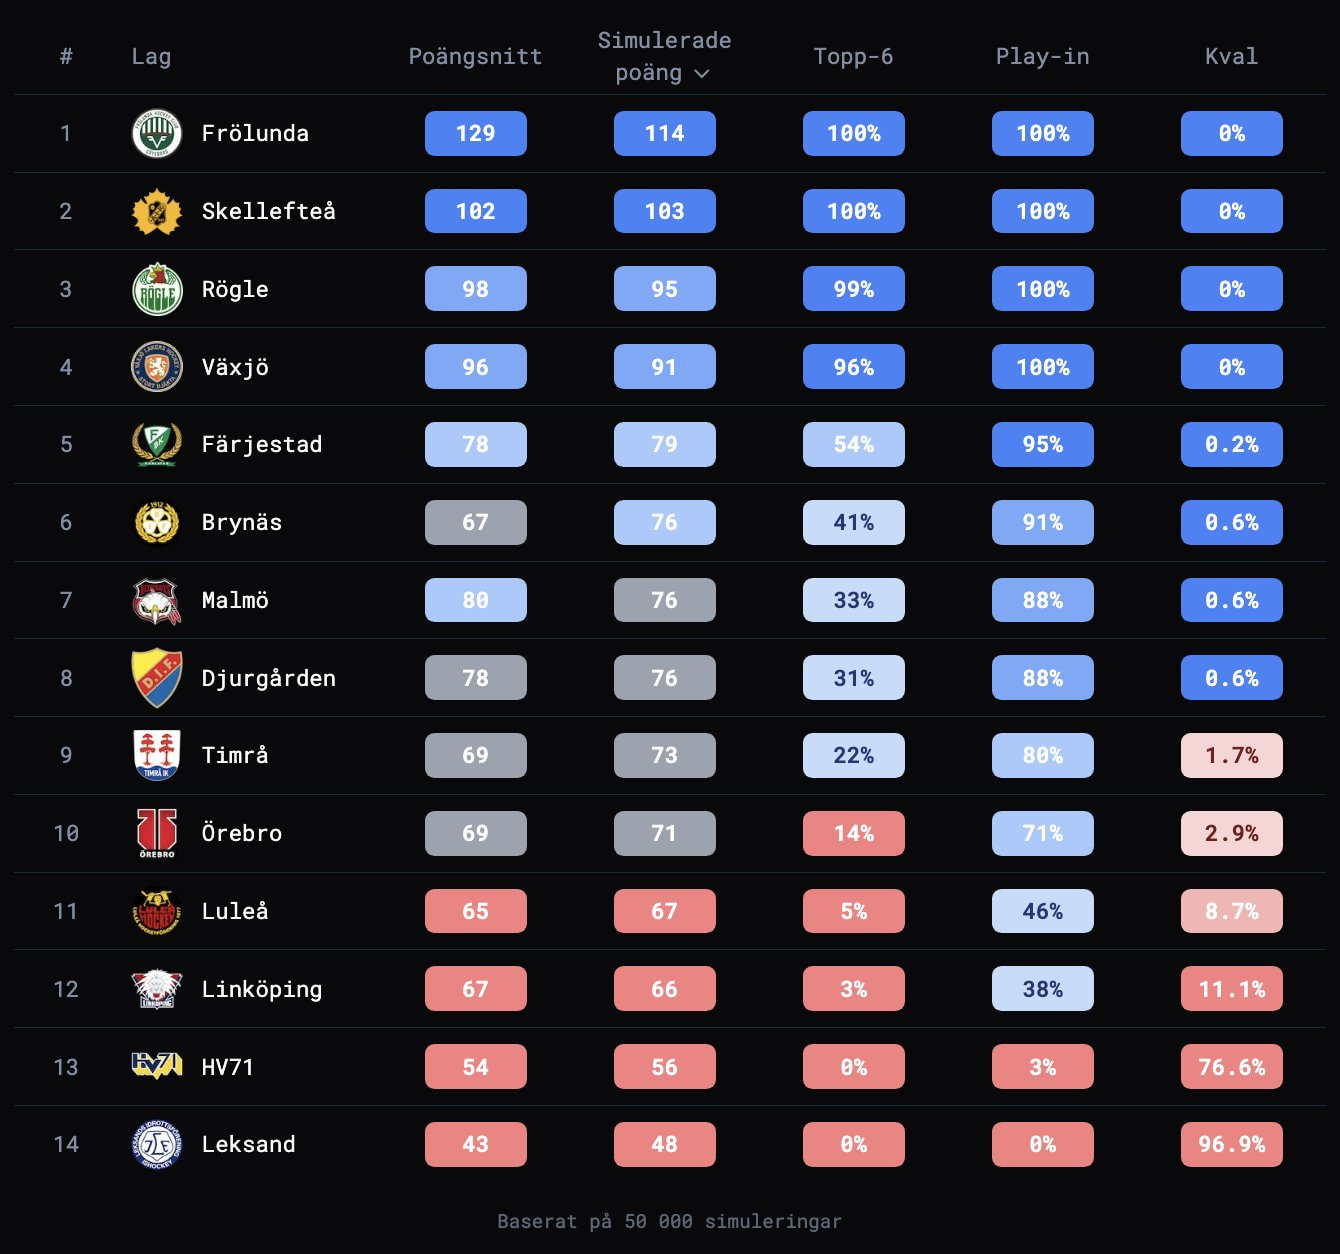Image resolution: width=1340 pixels, height=1254 pixels.
Task: Click the HV71 team logo
Action: 157,1066
